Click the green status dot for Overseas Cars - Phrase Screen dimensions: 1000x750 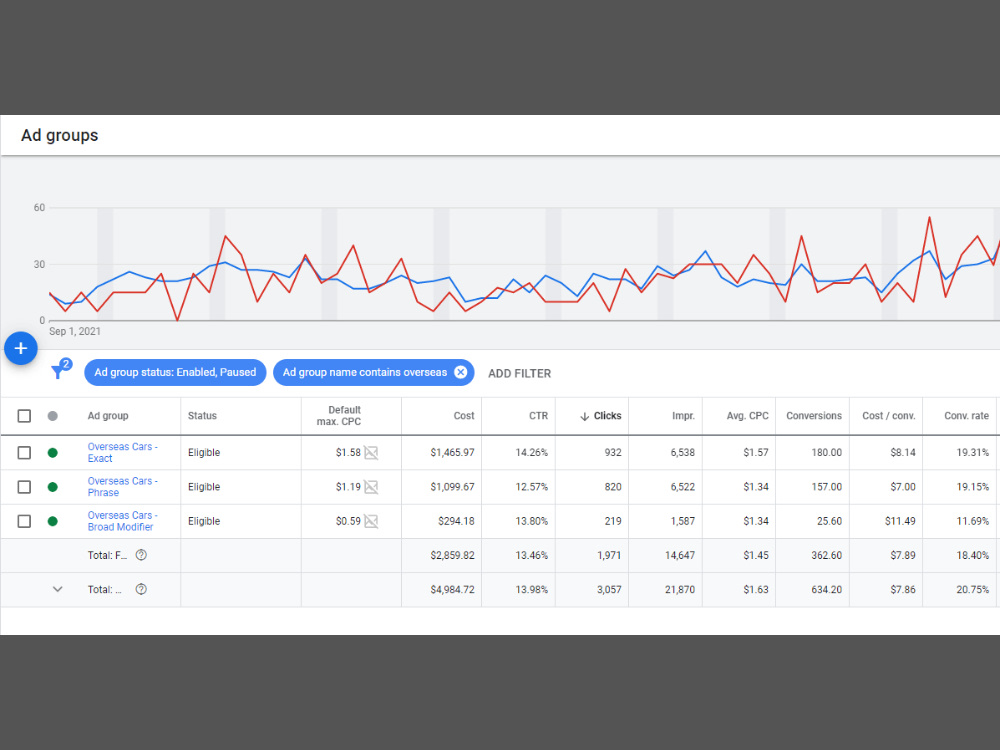click(x=53, y=487)
